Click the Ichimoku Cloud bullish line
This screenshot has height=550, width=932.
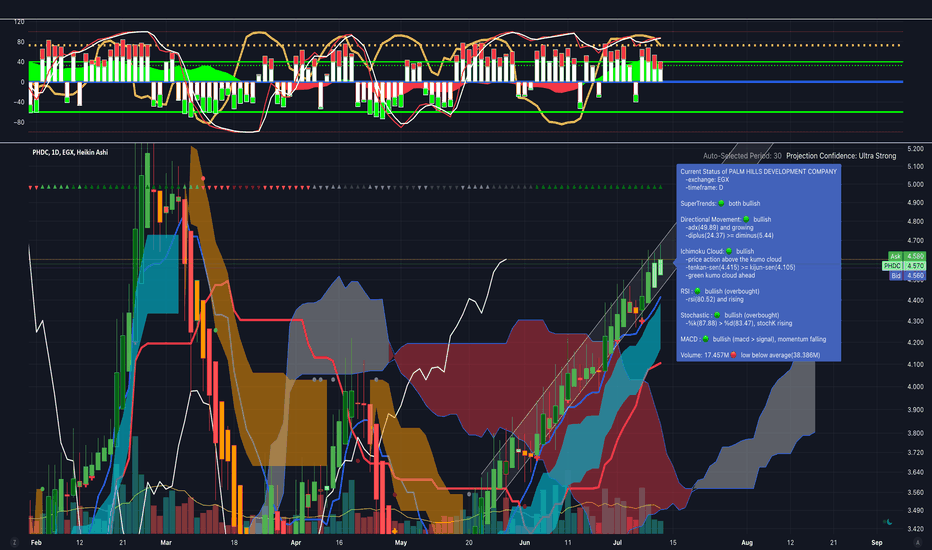pos(717,252)
